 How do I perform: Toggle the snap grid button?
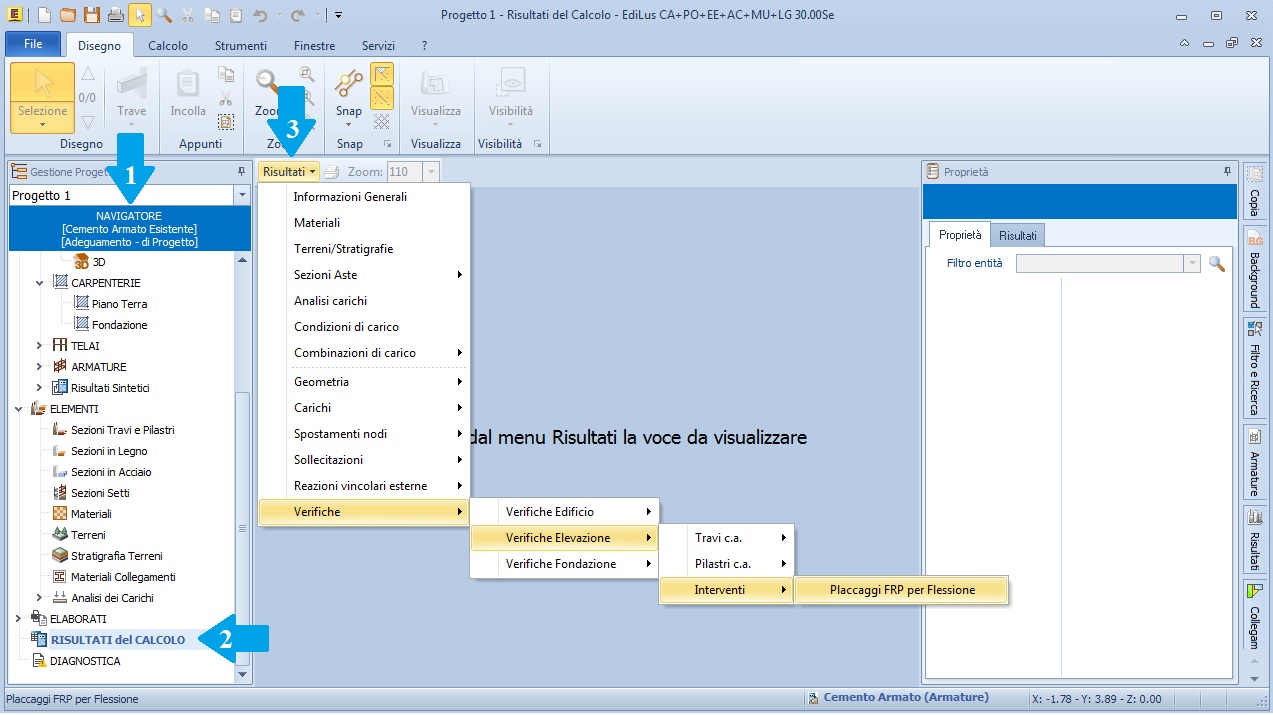[x=382, y=121]
